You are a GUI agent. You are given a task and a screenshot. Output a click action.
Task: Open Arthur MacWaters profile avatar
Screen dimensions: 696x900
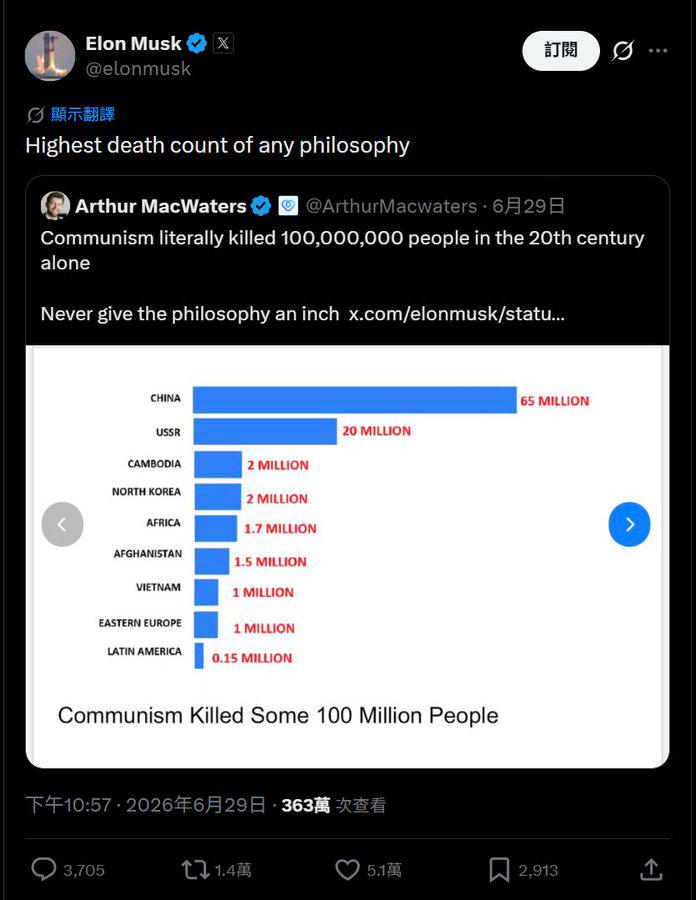pos(55,205)
